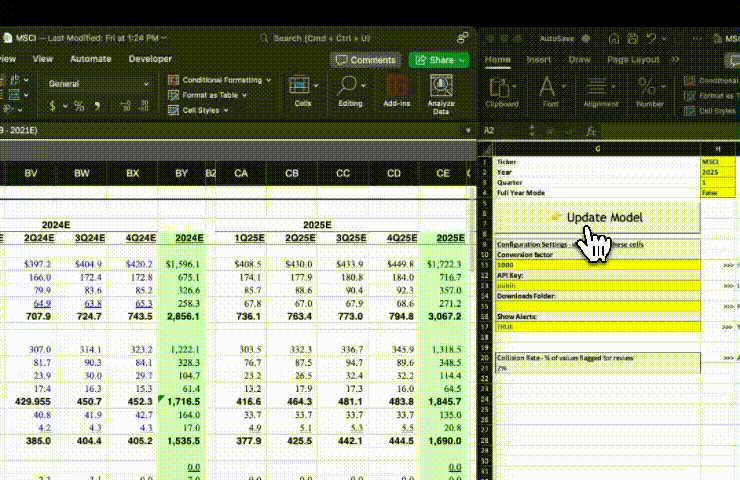The height and width of the screenshot is (480, 740).
Task: Click document title MSCI dropdown arrow
Action: [163, 38]
